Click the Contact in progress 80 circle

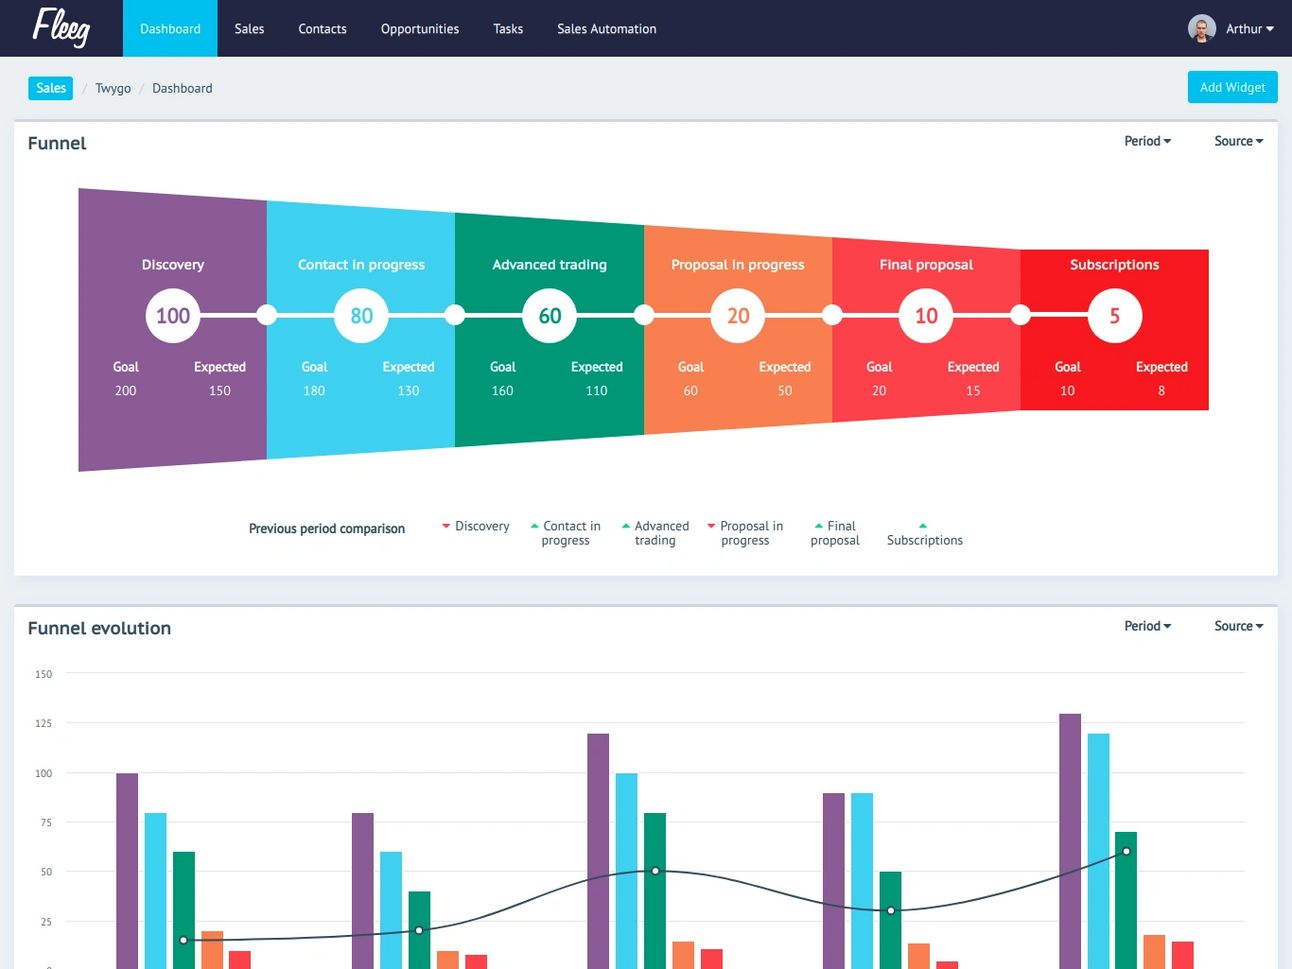(x=361, y=316)
